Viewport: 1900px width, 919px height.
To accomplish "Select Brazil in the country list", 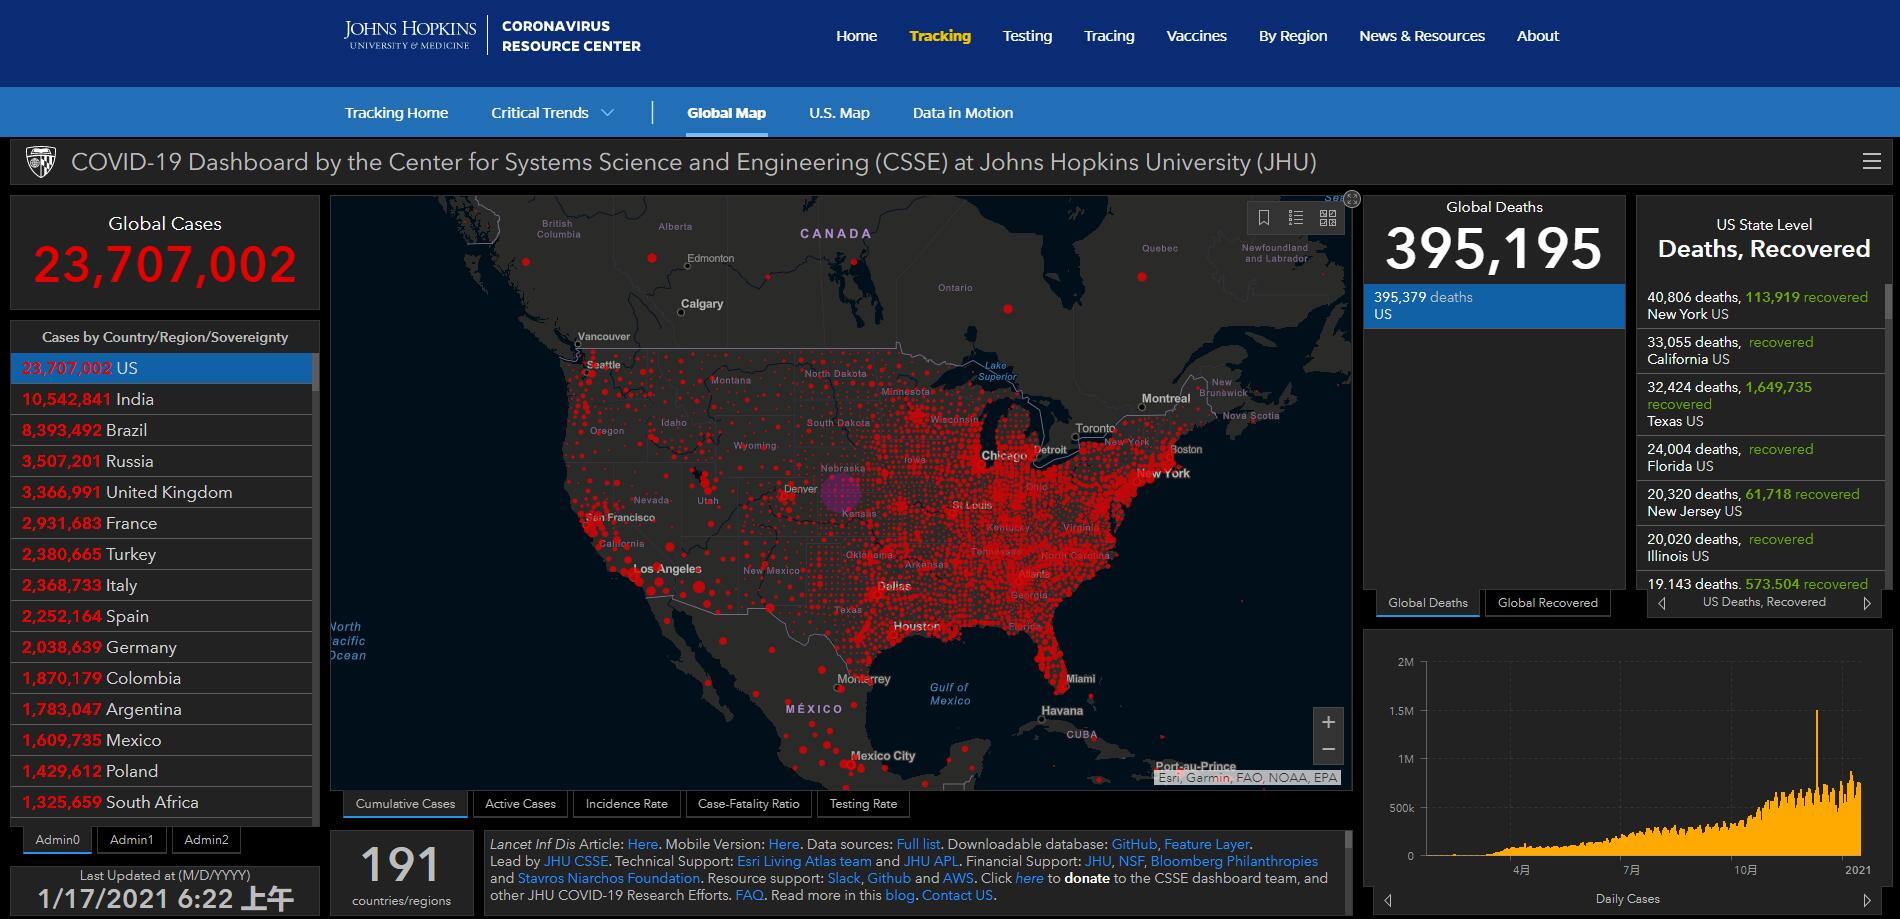I will pyautogui.click(x=161, y=430).
